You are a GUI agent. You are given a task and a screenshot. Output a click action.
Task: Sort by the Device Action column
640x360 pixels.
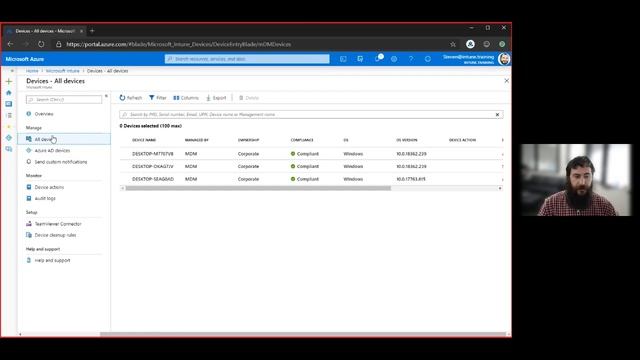click(x=462, y=140)
